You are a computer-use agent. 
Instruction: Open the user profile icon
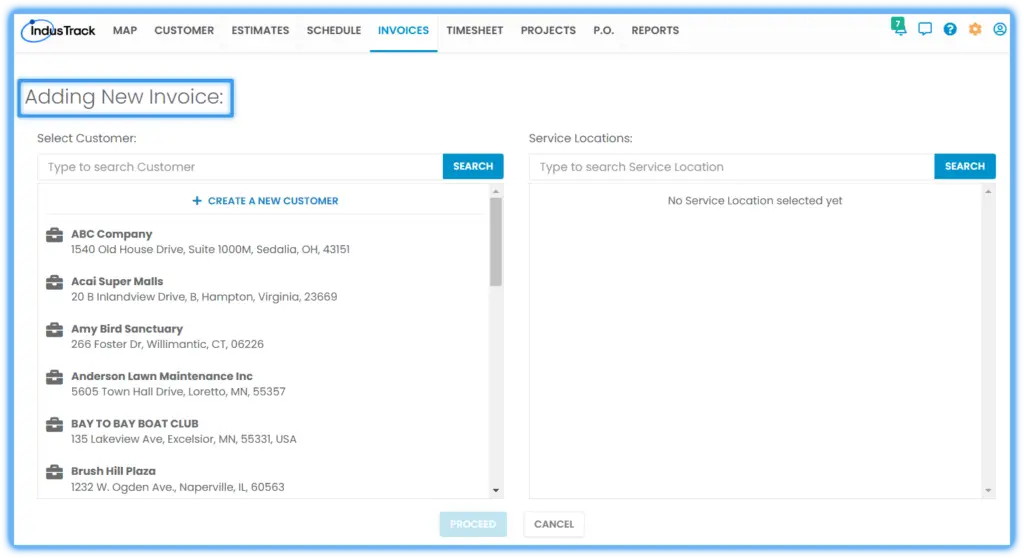click(x=1000, y=29)
